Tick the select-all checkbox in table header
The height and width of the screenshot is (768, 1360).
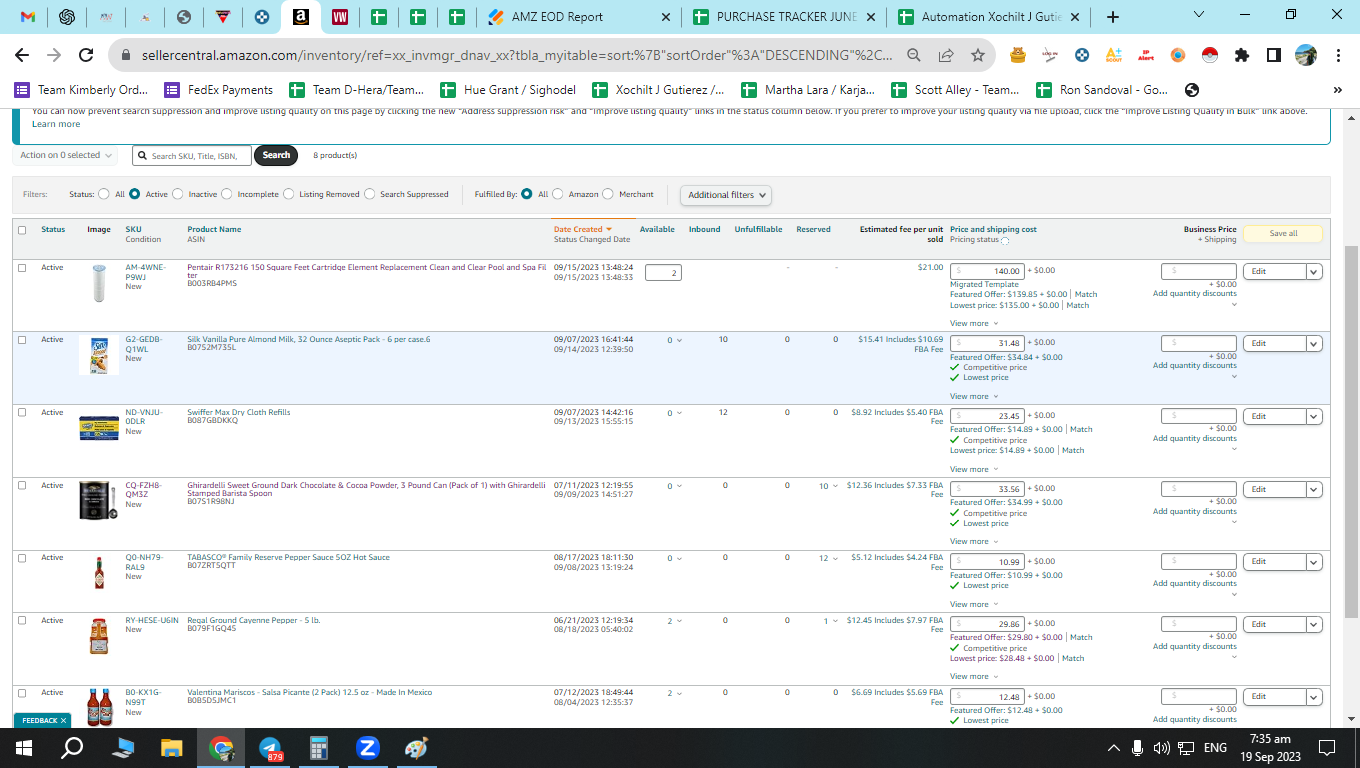22,230
